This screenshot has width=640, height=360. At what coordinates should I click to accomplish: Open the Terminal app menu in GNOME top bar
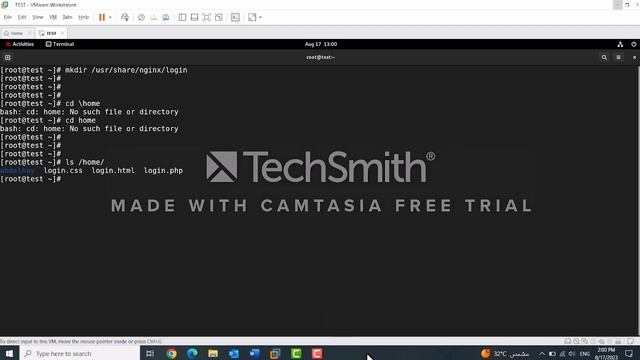tap(60, 44)
